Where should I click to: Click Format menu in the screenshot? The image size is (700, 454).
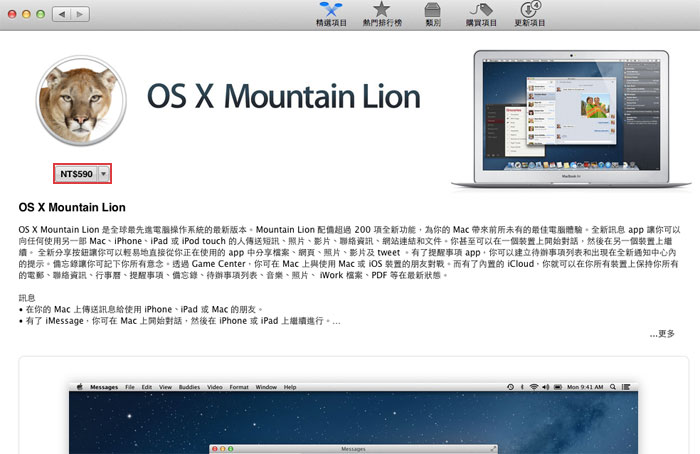(x=239, y=387)
